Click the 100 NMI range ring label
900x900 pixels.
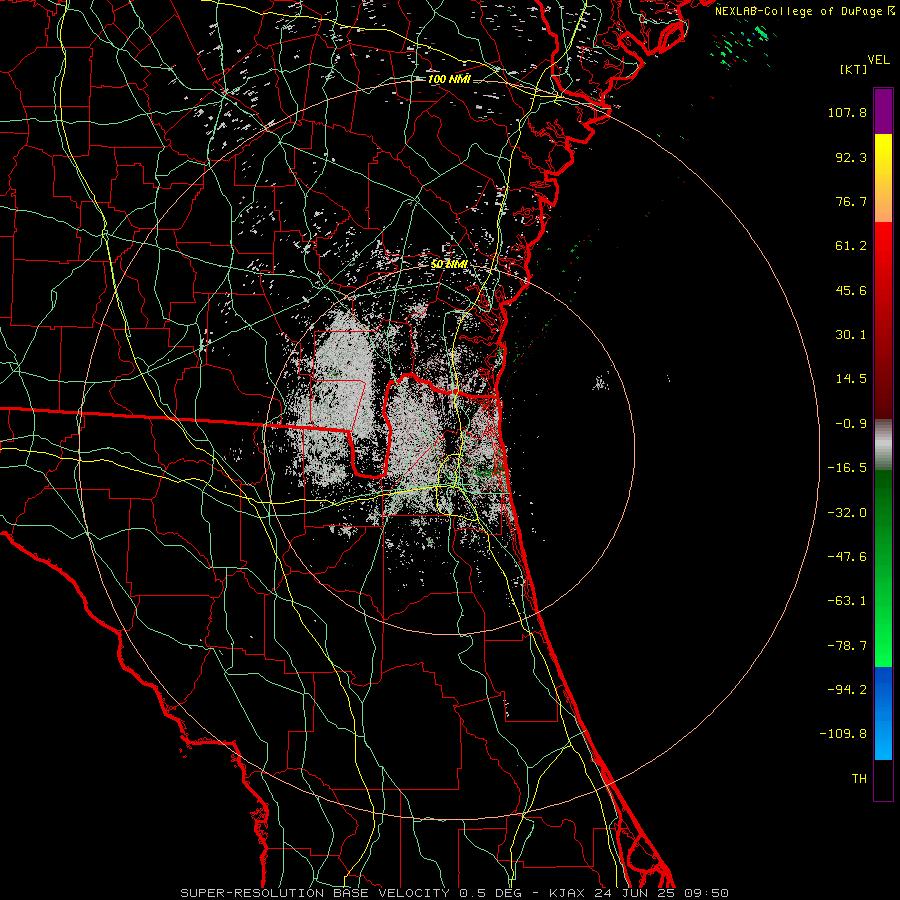coord(449,79)
